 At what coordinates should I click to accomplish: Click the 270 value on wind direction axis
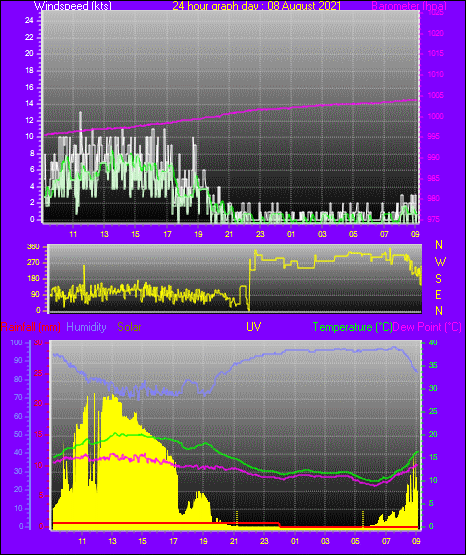tap(34, 263)
